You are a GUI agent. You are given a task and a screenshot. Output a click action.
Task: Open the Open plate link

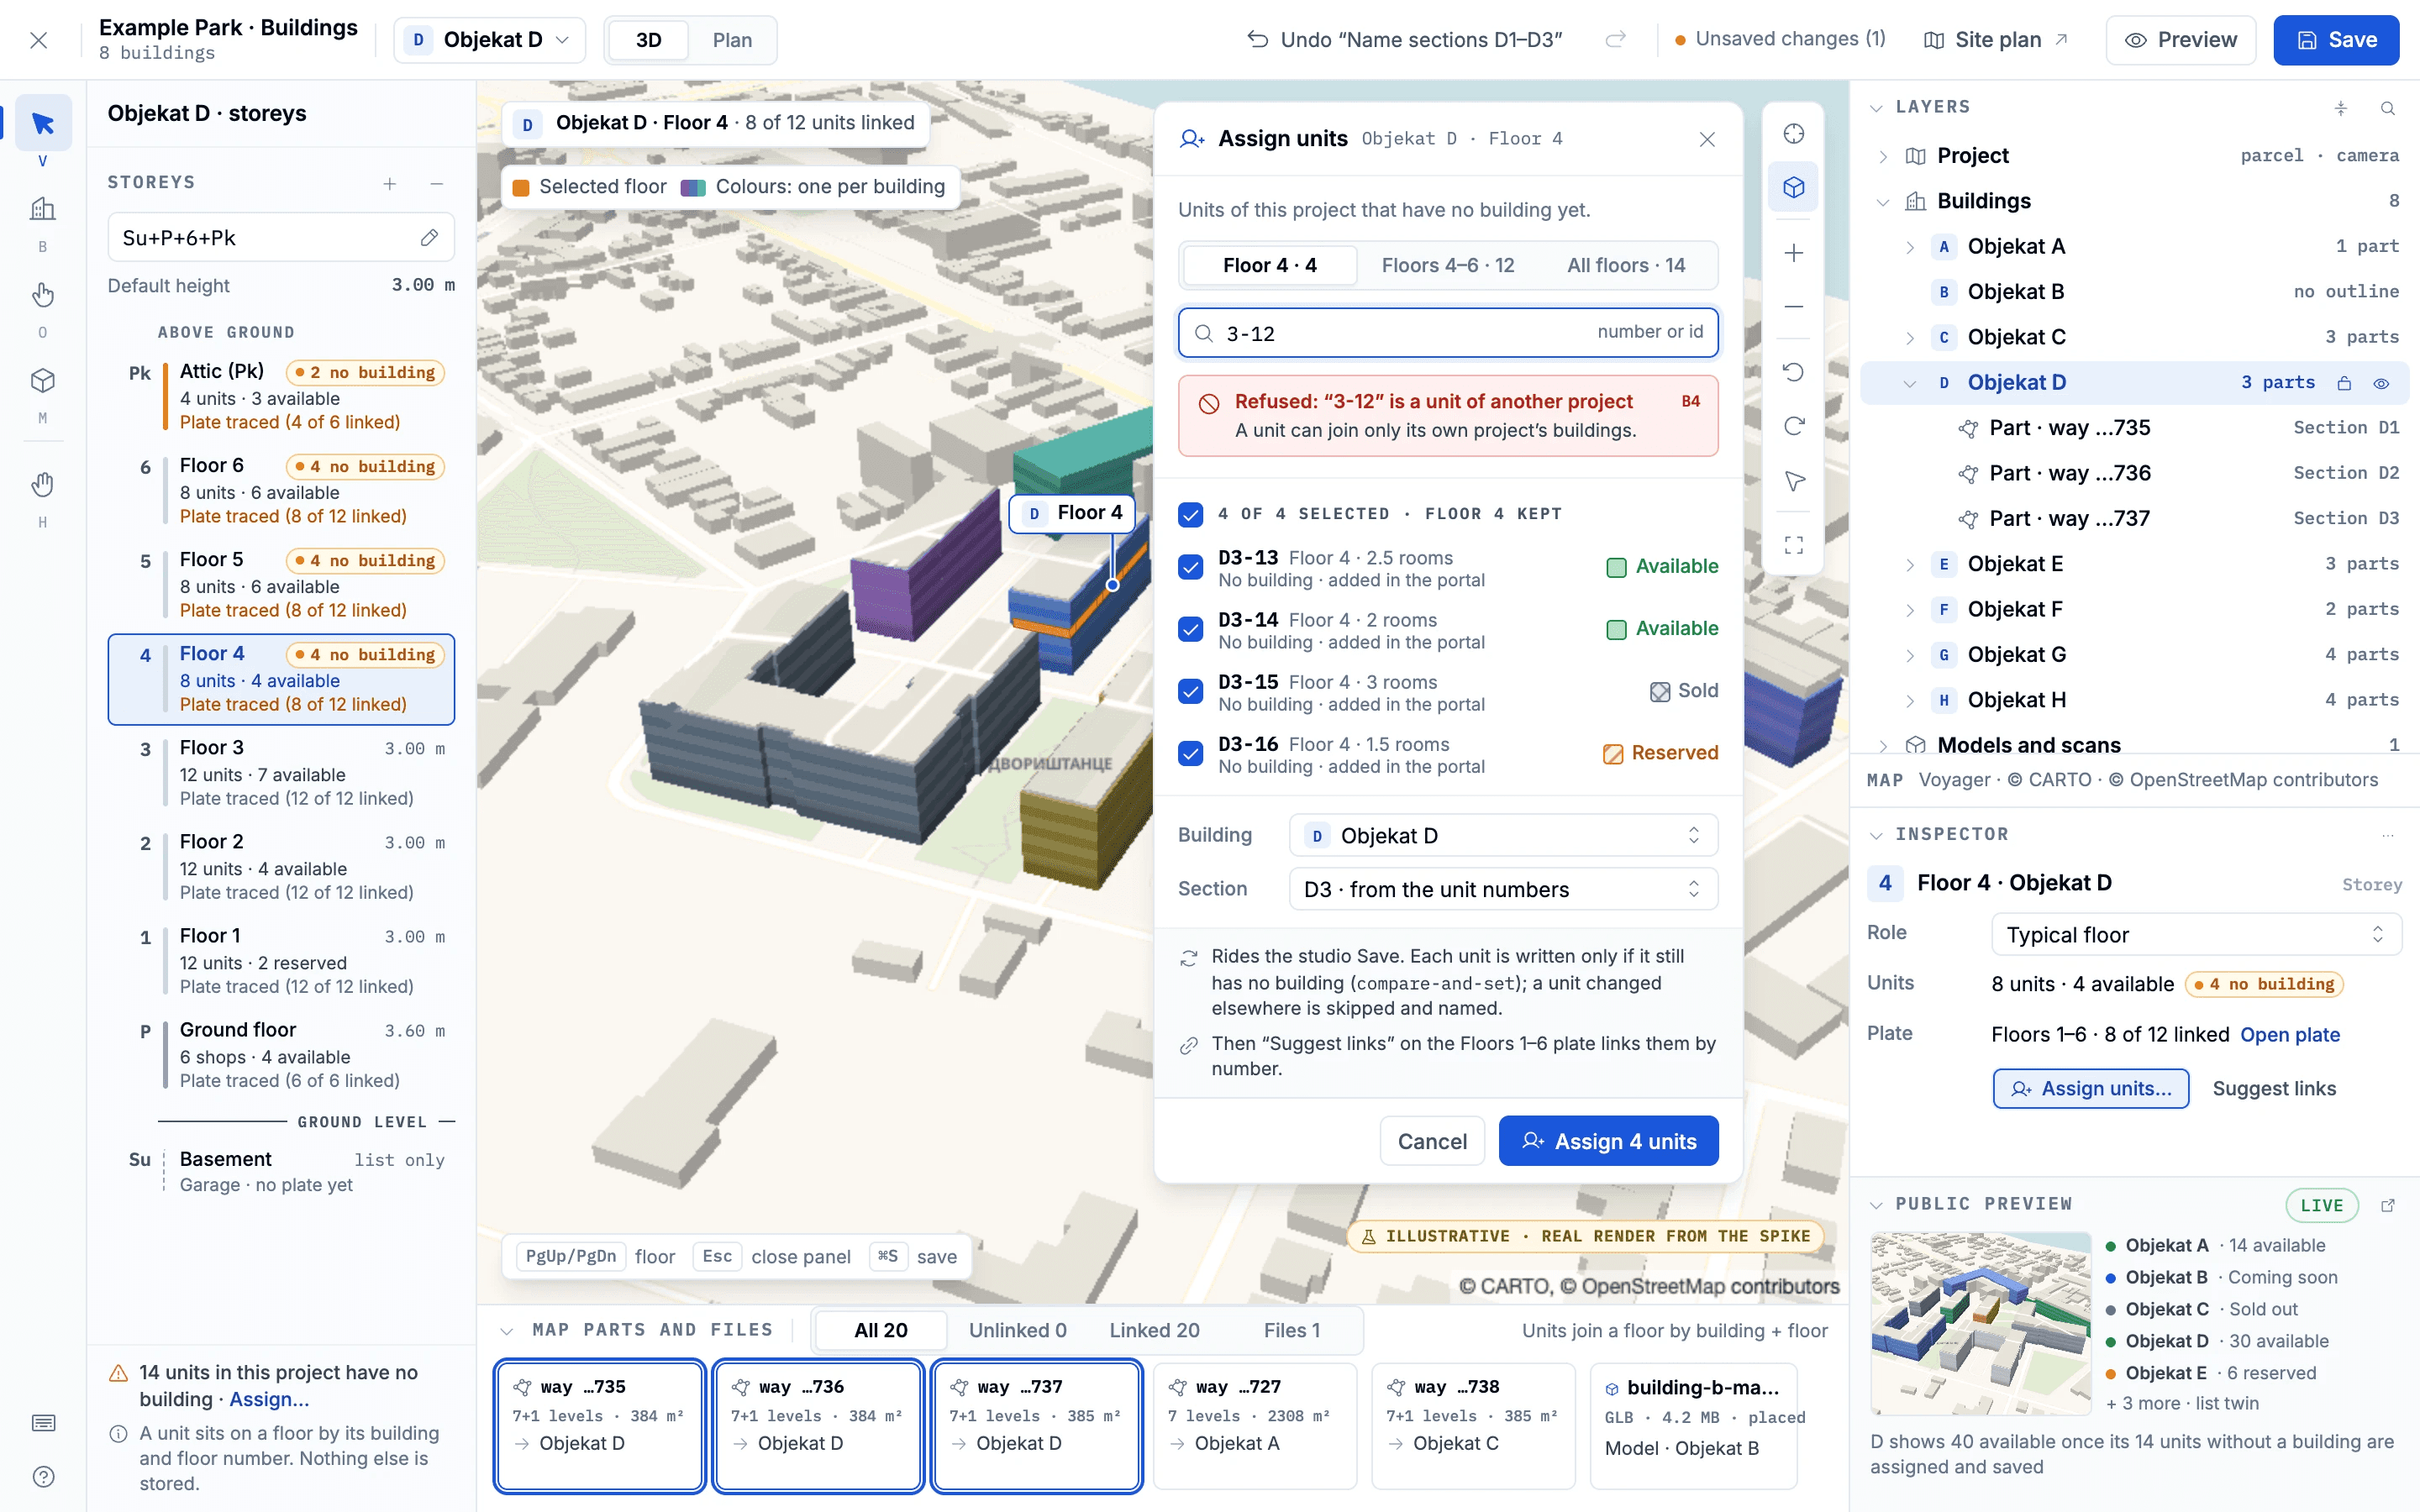coord(2290,1034)
